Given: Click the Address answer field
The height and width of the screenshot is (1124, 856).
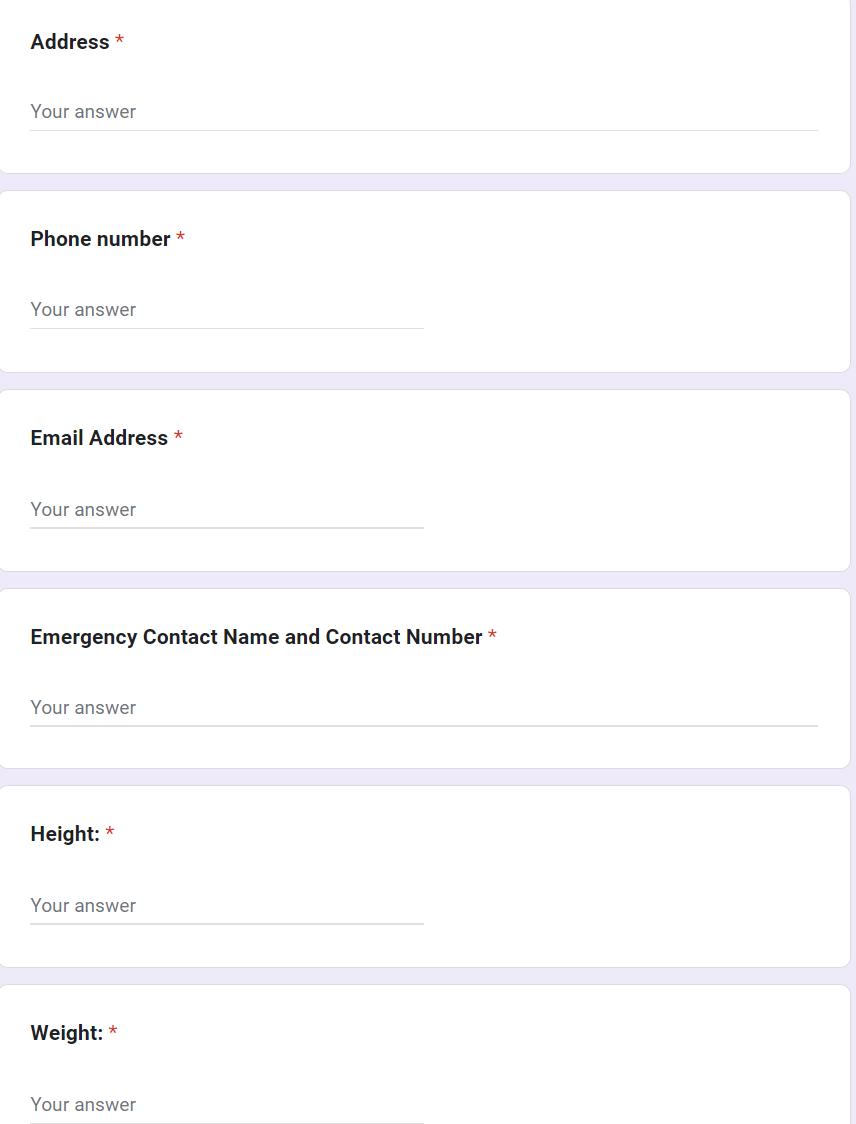Looking at the screenshot, I should [x=423, y=112].
